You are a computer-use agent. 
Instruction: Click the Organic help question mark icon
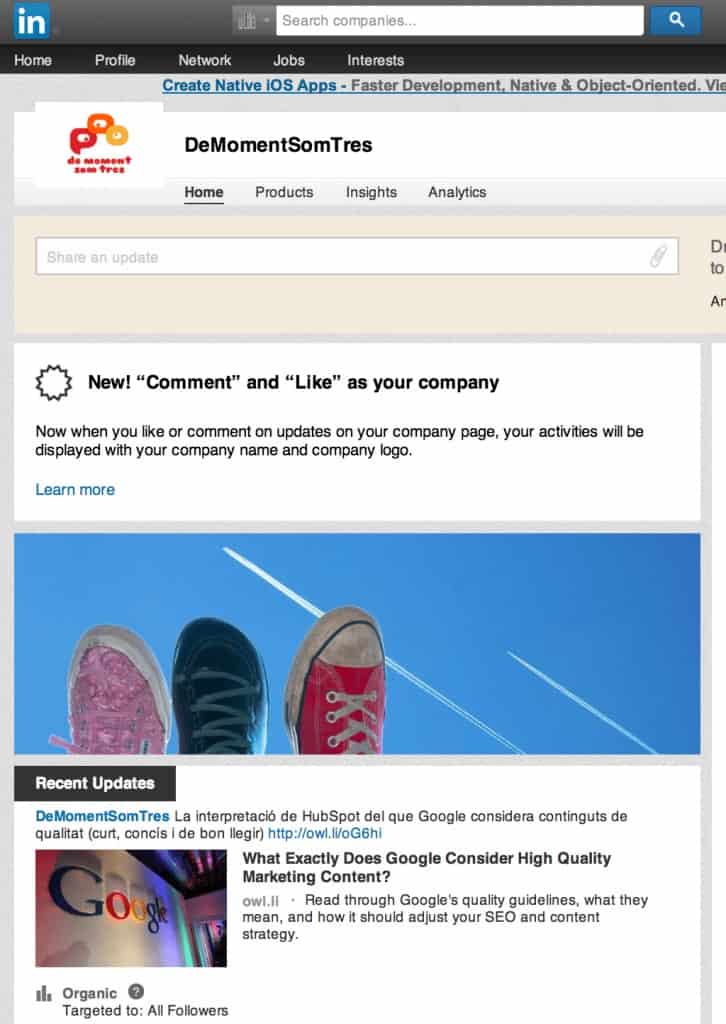point(136,991)
